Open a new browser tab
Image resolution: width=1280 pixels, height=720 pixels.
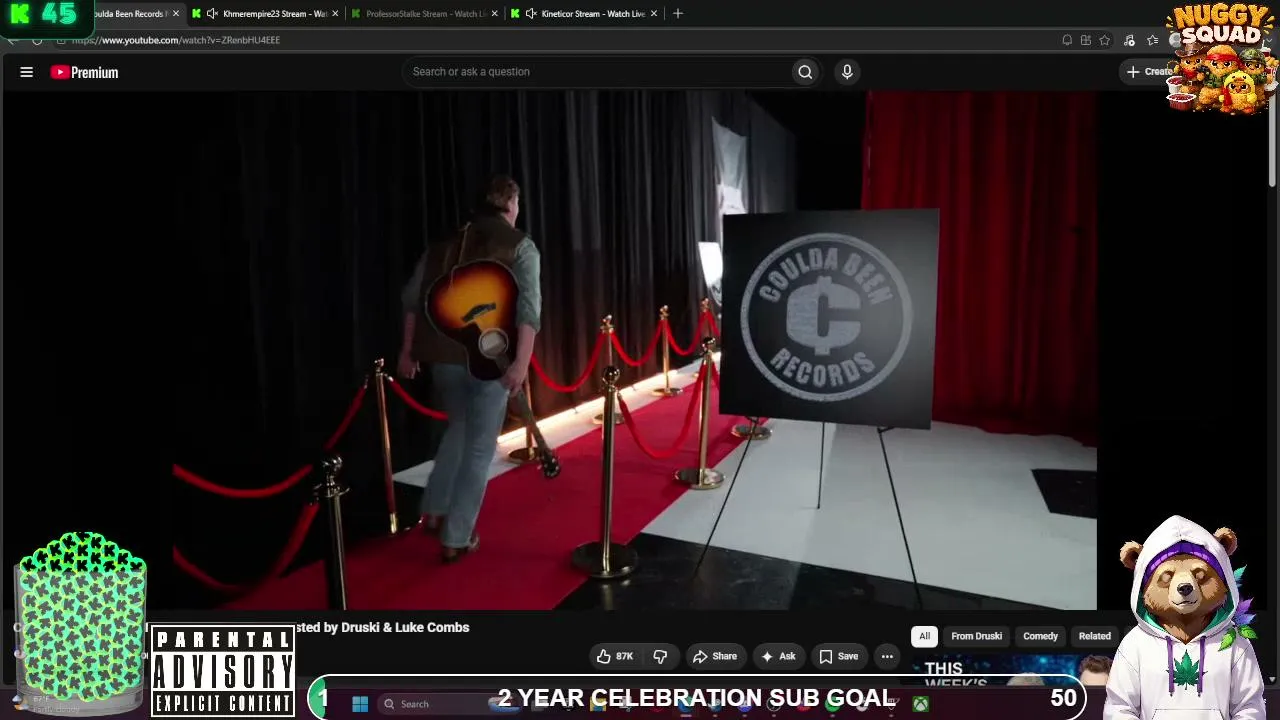click(678, 14)
